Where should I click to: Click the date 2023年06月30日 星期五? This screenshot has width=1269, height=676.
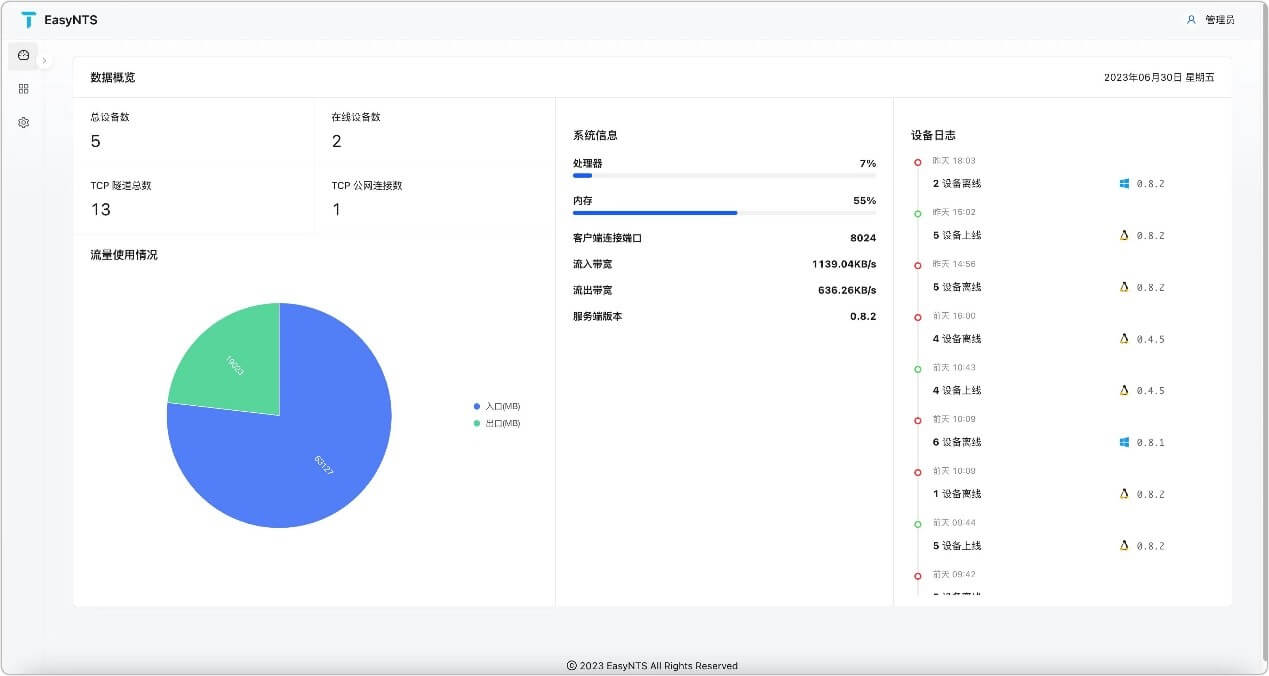pos(1159,77)
